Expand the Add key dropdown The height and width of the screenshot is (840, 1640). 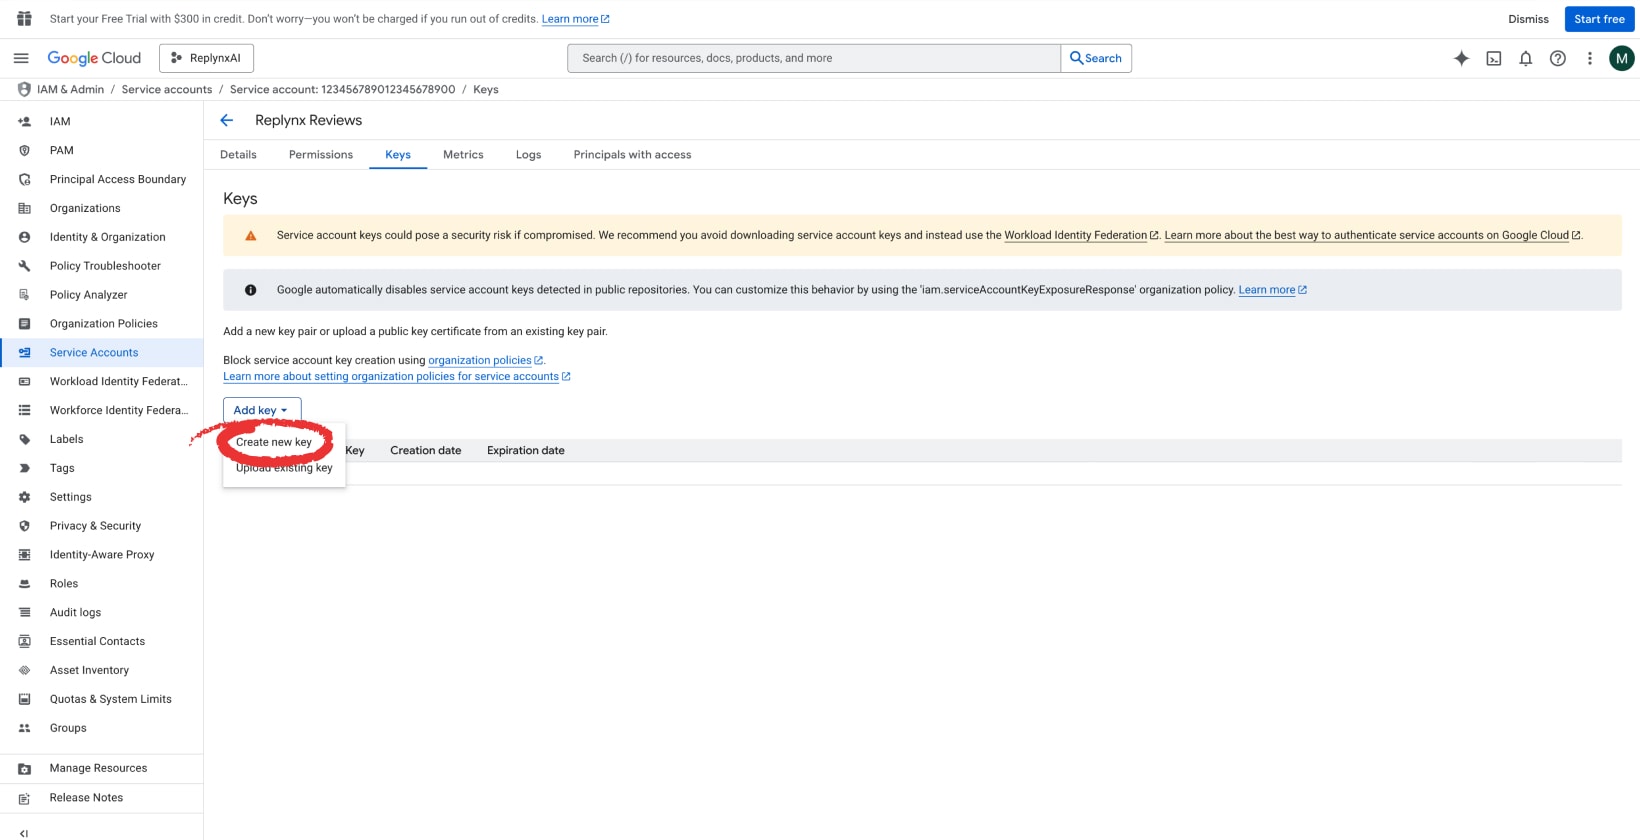point(262,410)
